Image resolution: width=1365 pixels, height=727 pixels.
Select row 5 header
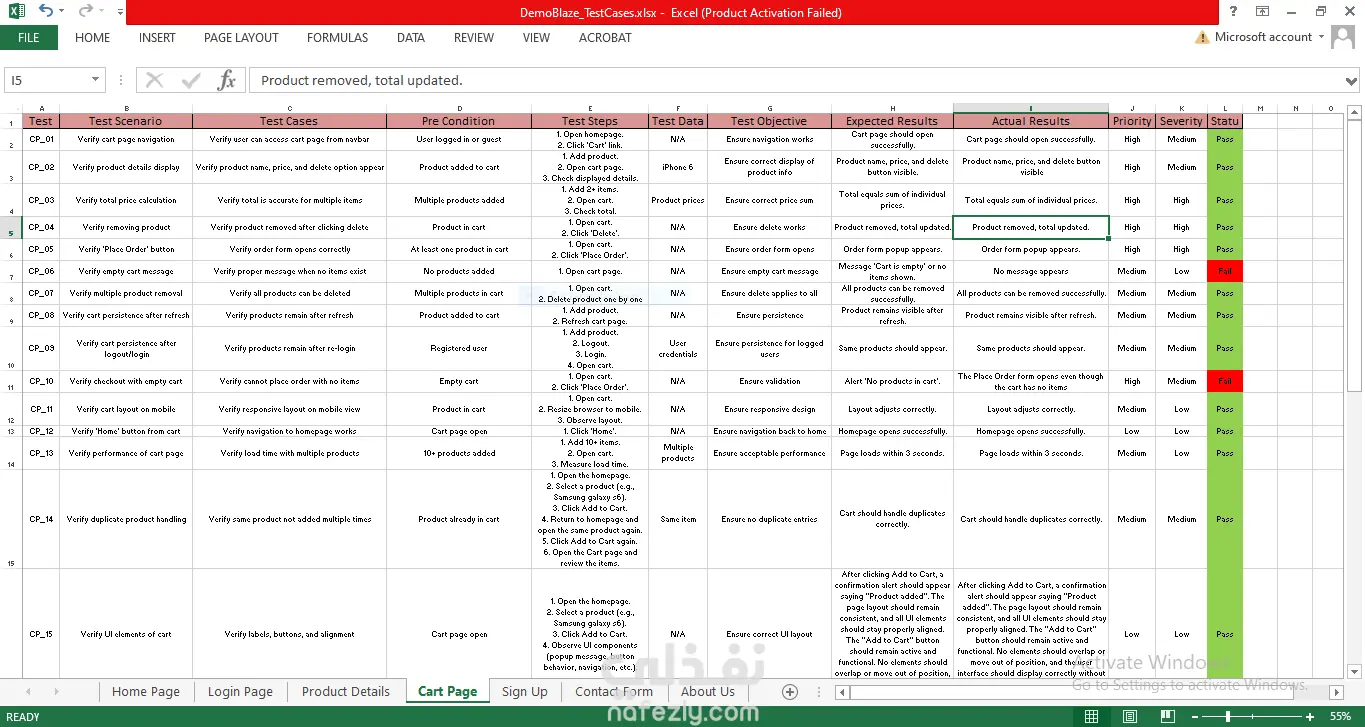[12, 227]
